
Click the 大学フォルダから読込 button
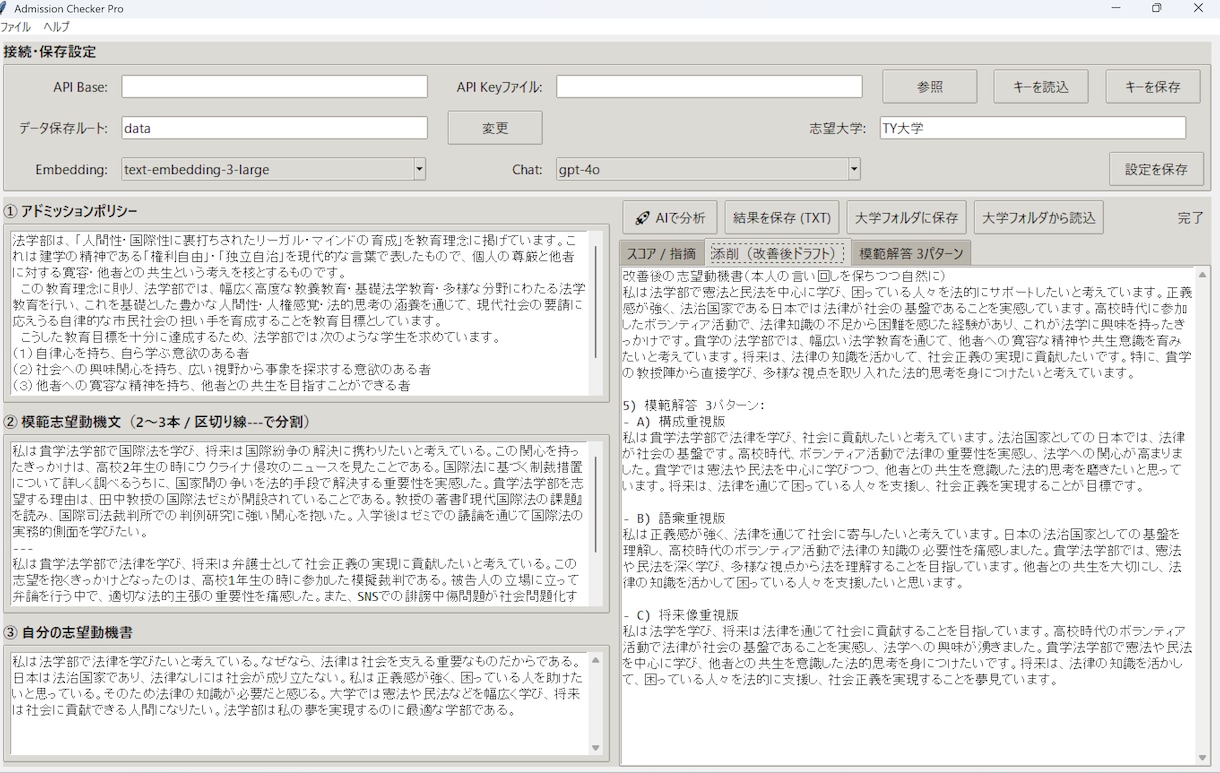[1038, 218]
